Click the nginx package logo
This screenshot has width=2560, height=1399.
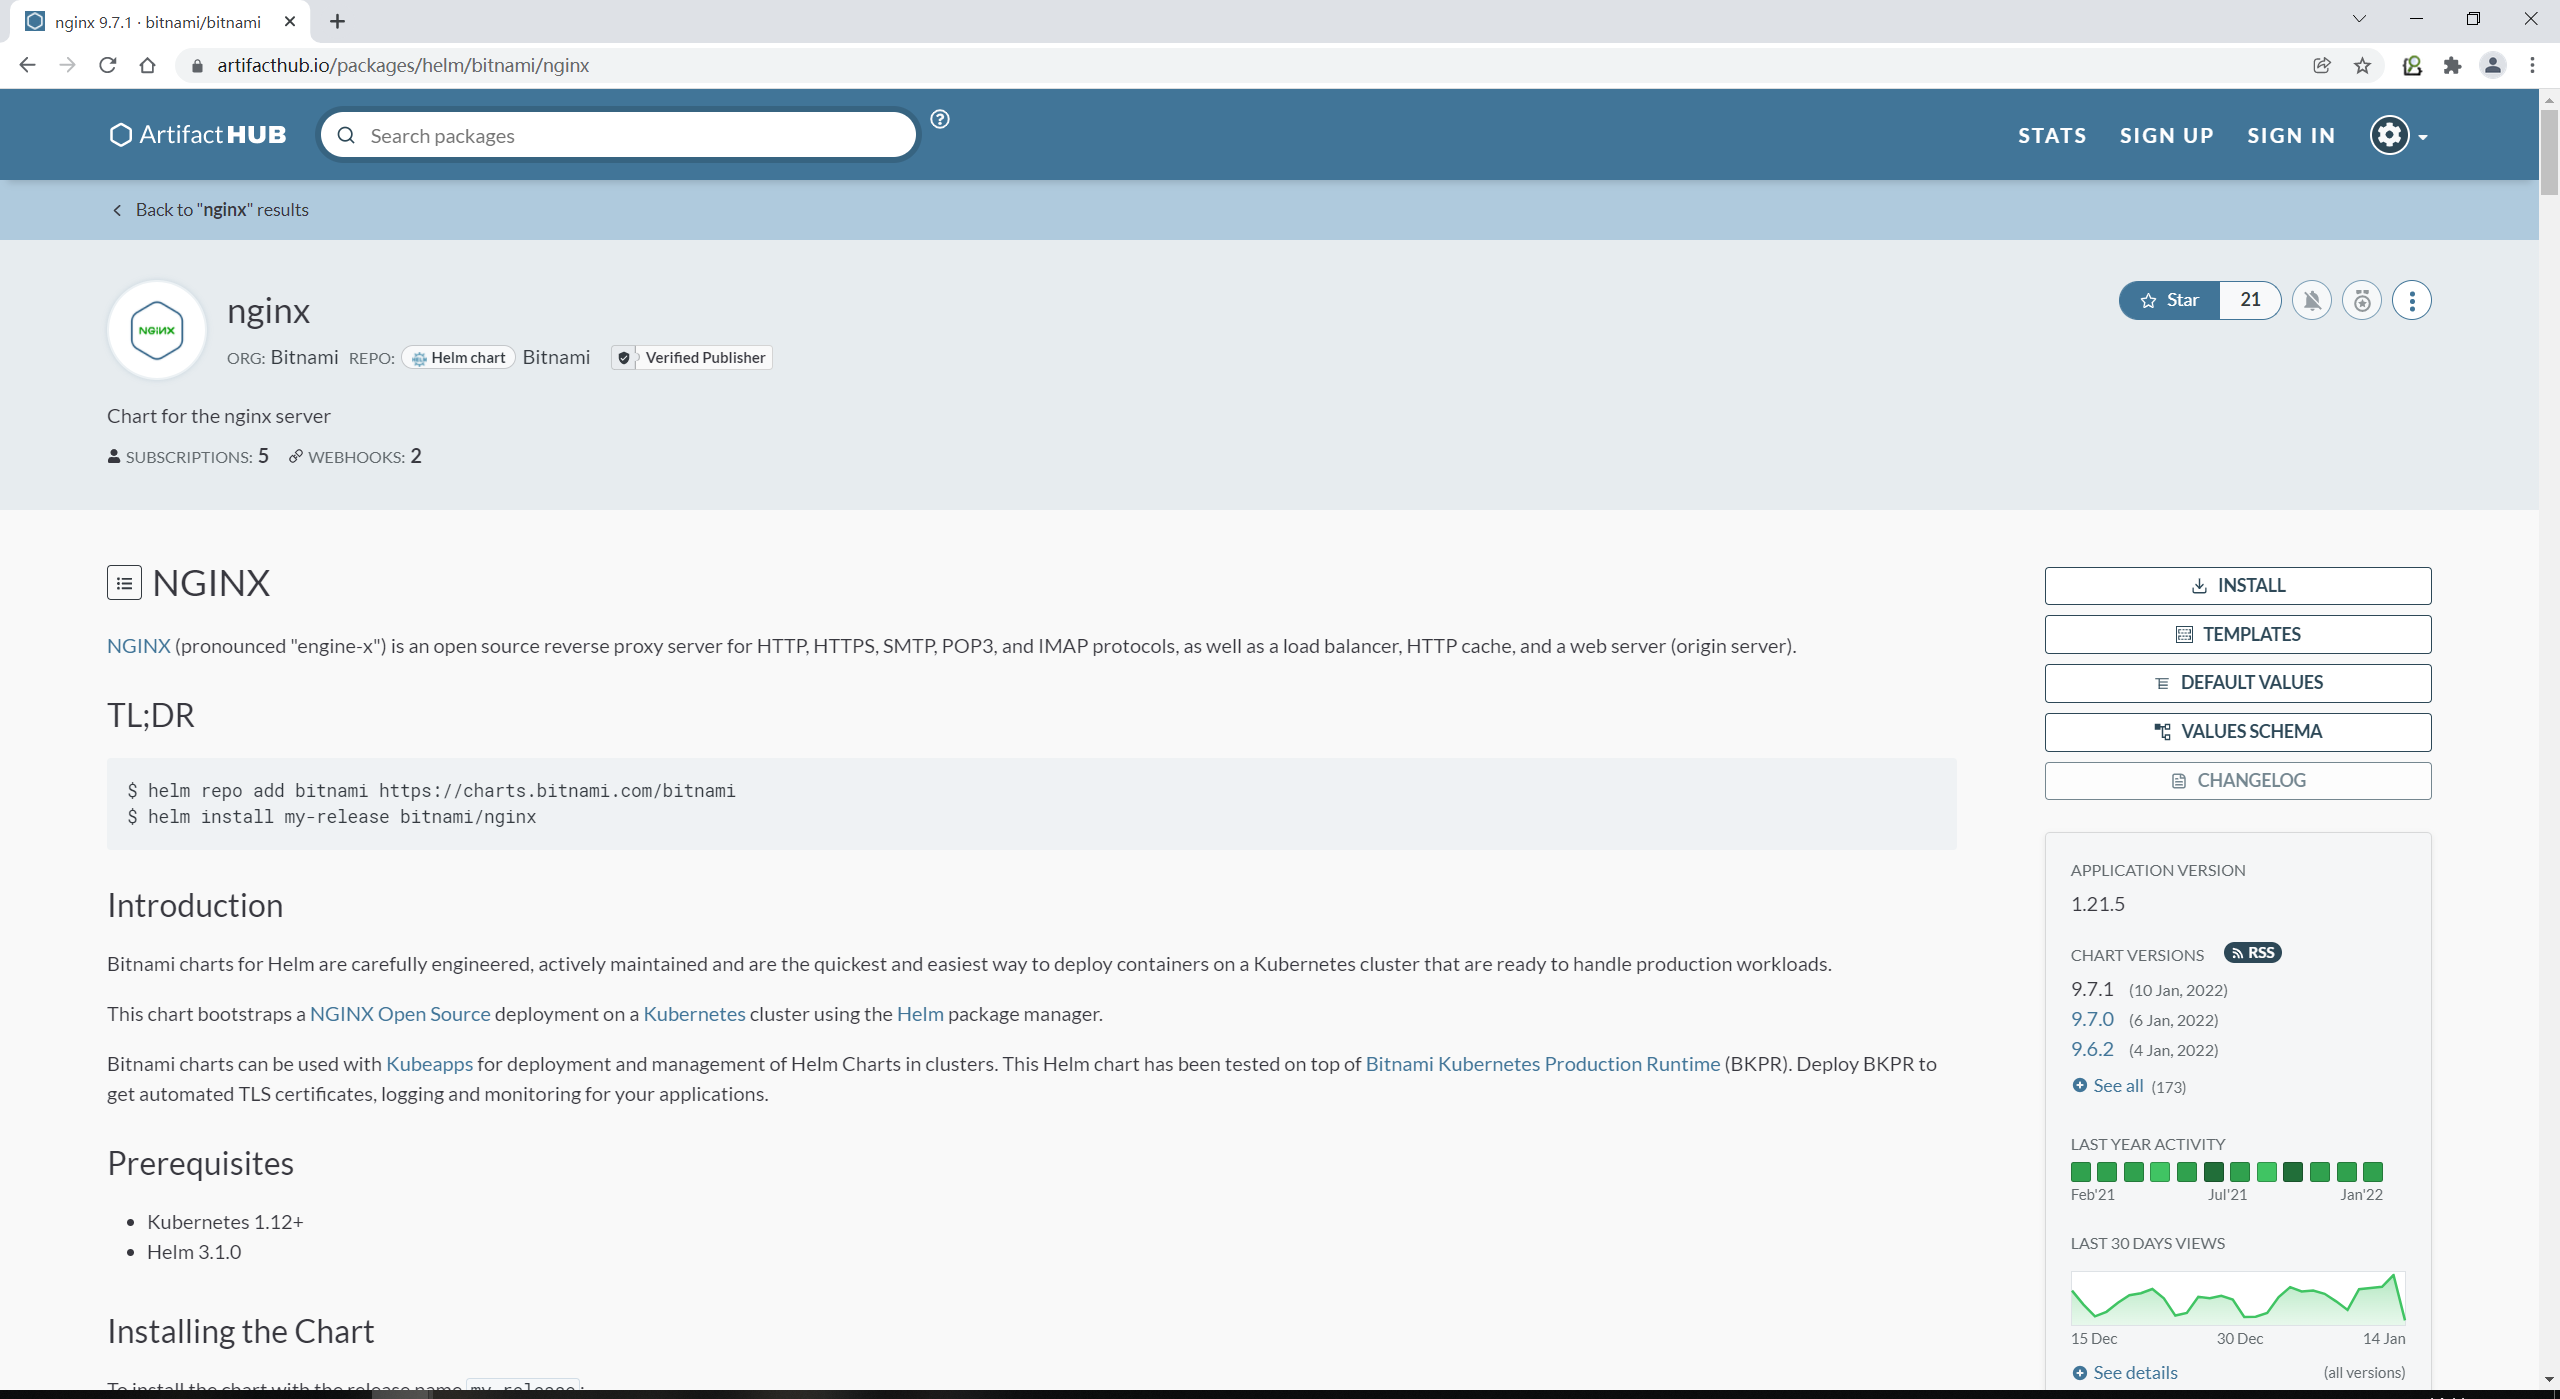(x=157, y=330)
